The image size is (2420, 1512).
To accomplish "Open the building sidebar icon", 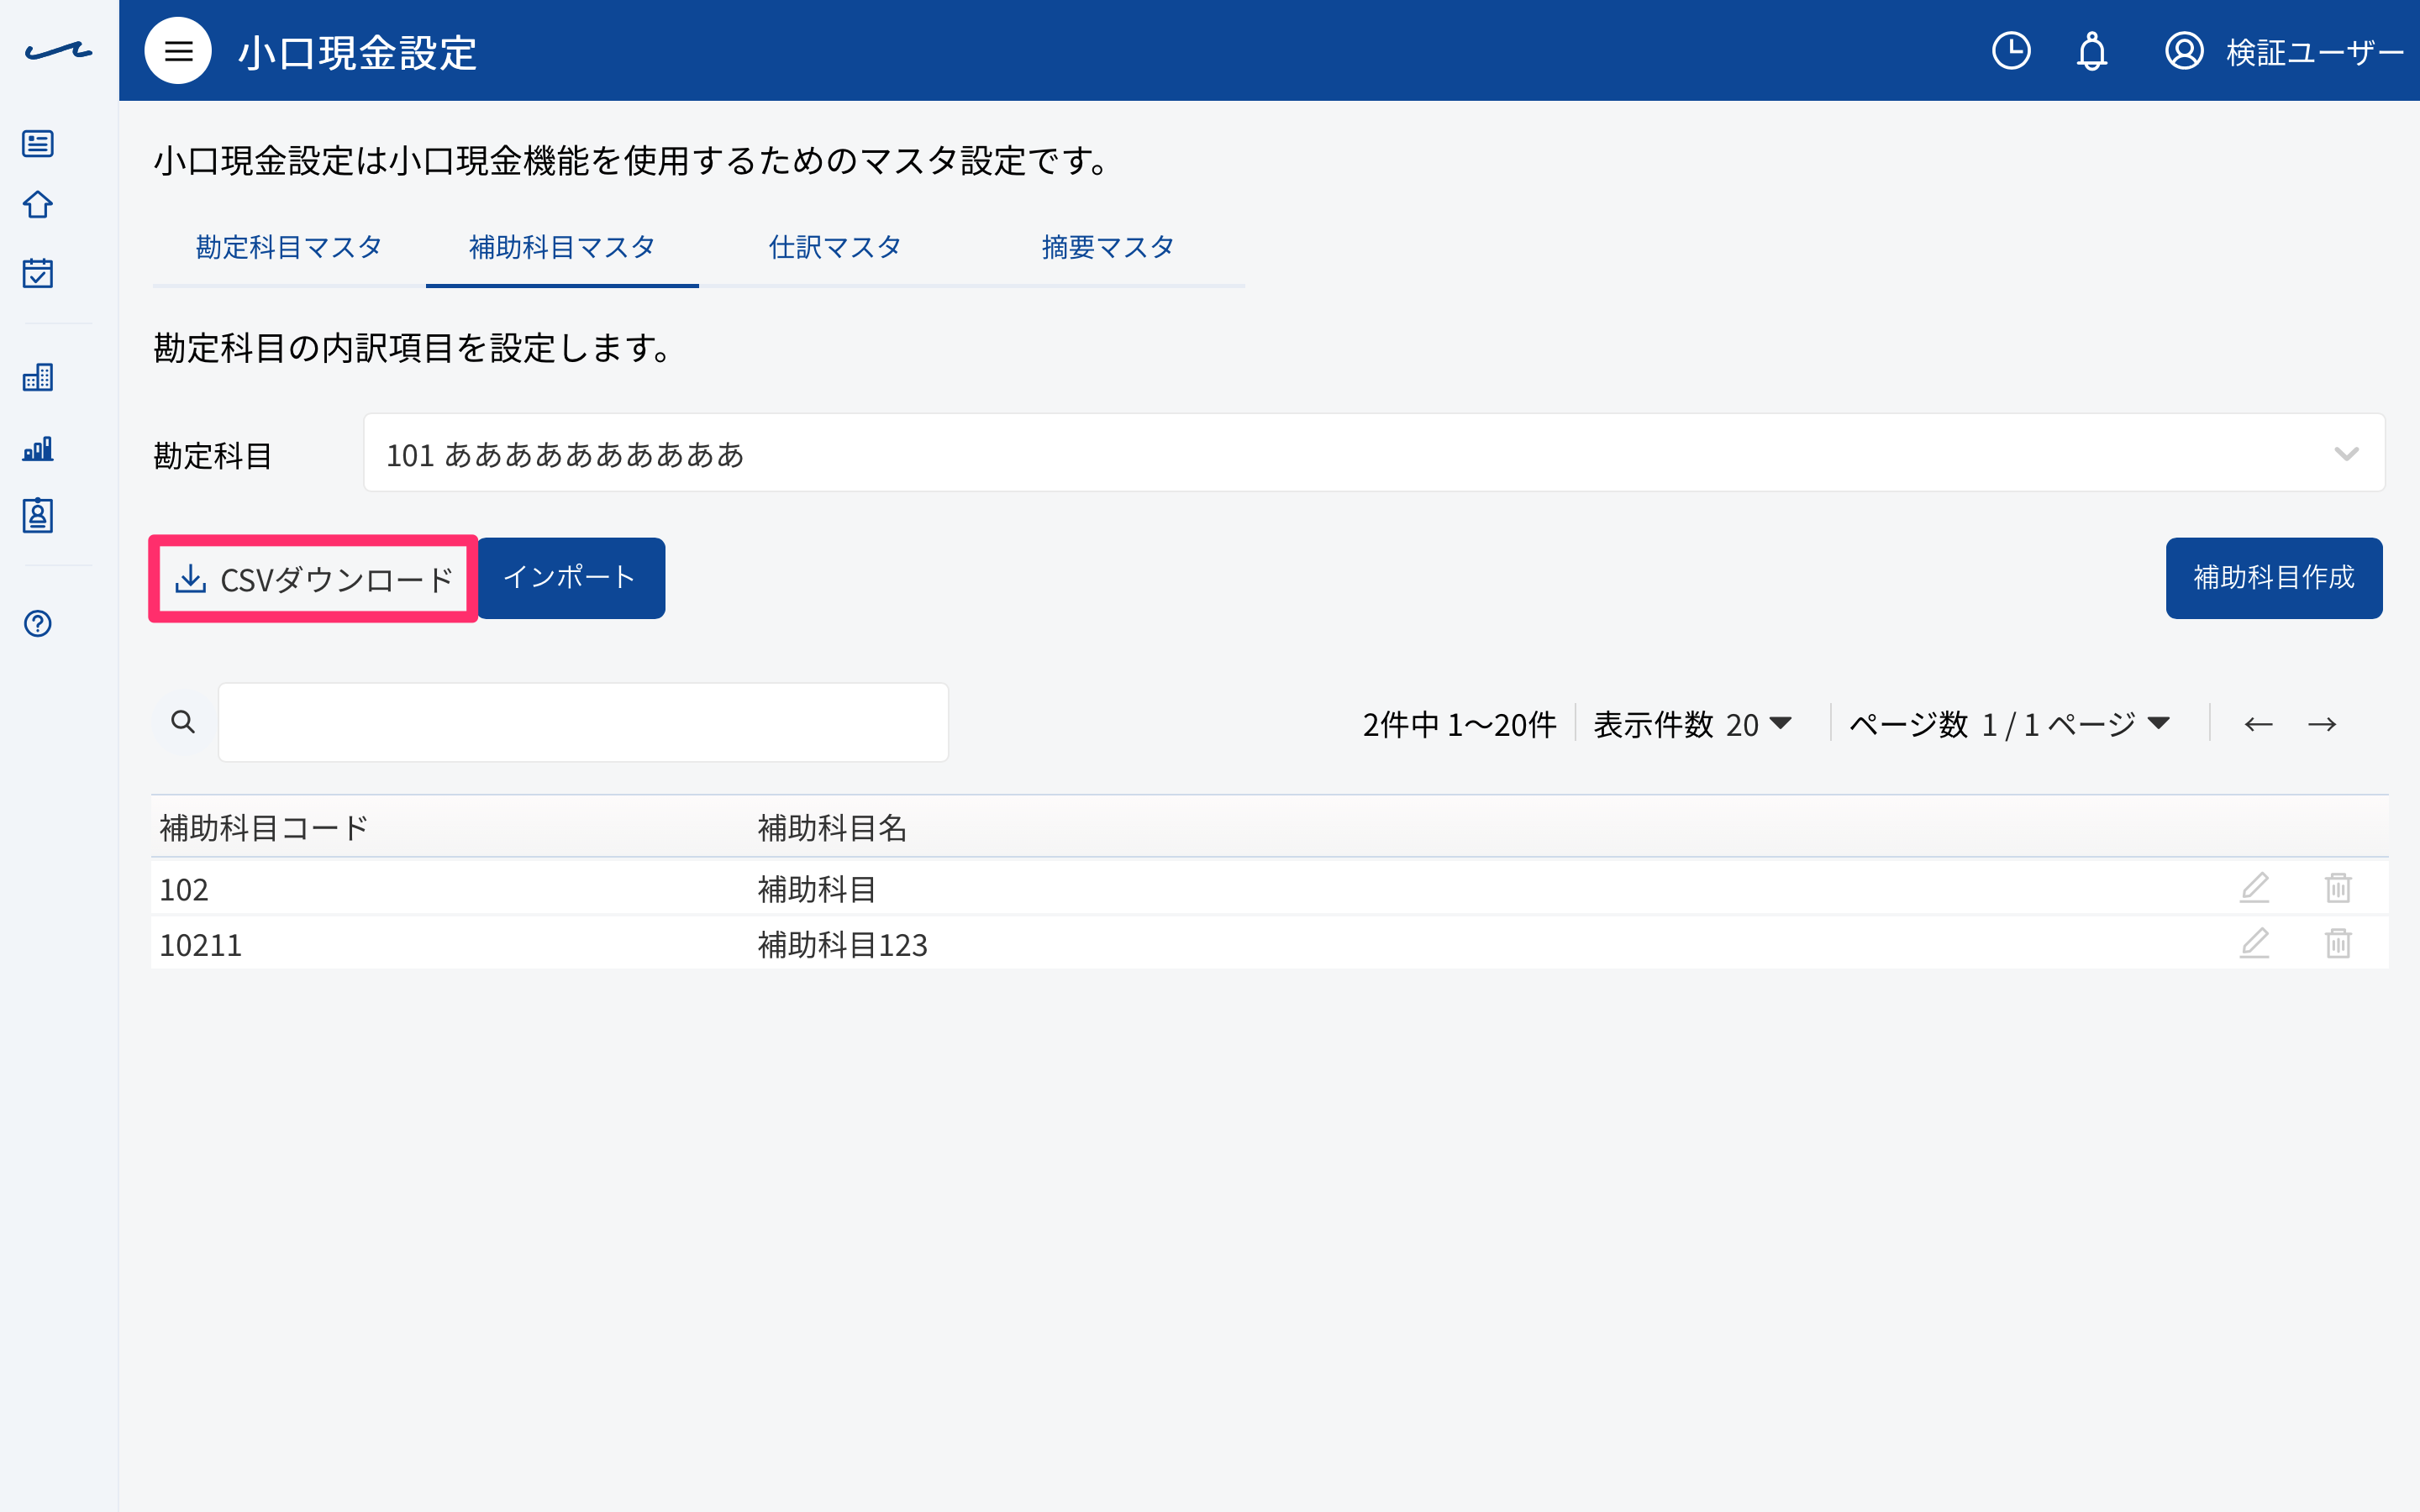I will click(38, 377).
